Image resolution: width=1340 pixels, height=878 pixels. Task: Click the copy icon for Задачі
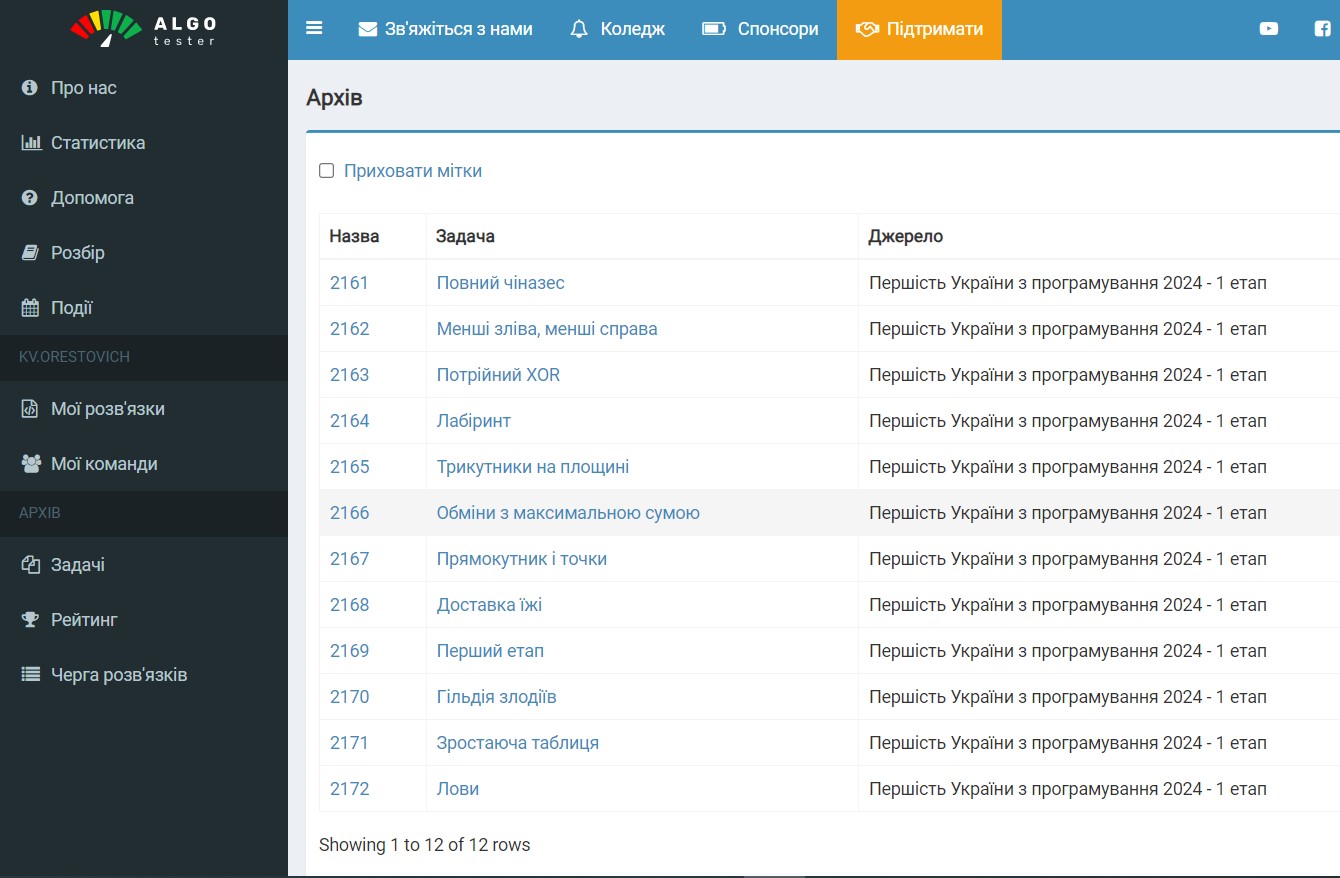[30, 565]
